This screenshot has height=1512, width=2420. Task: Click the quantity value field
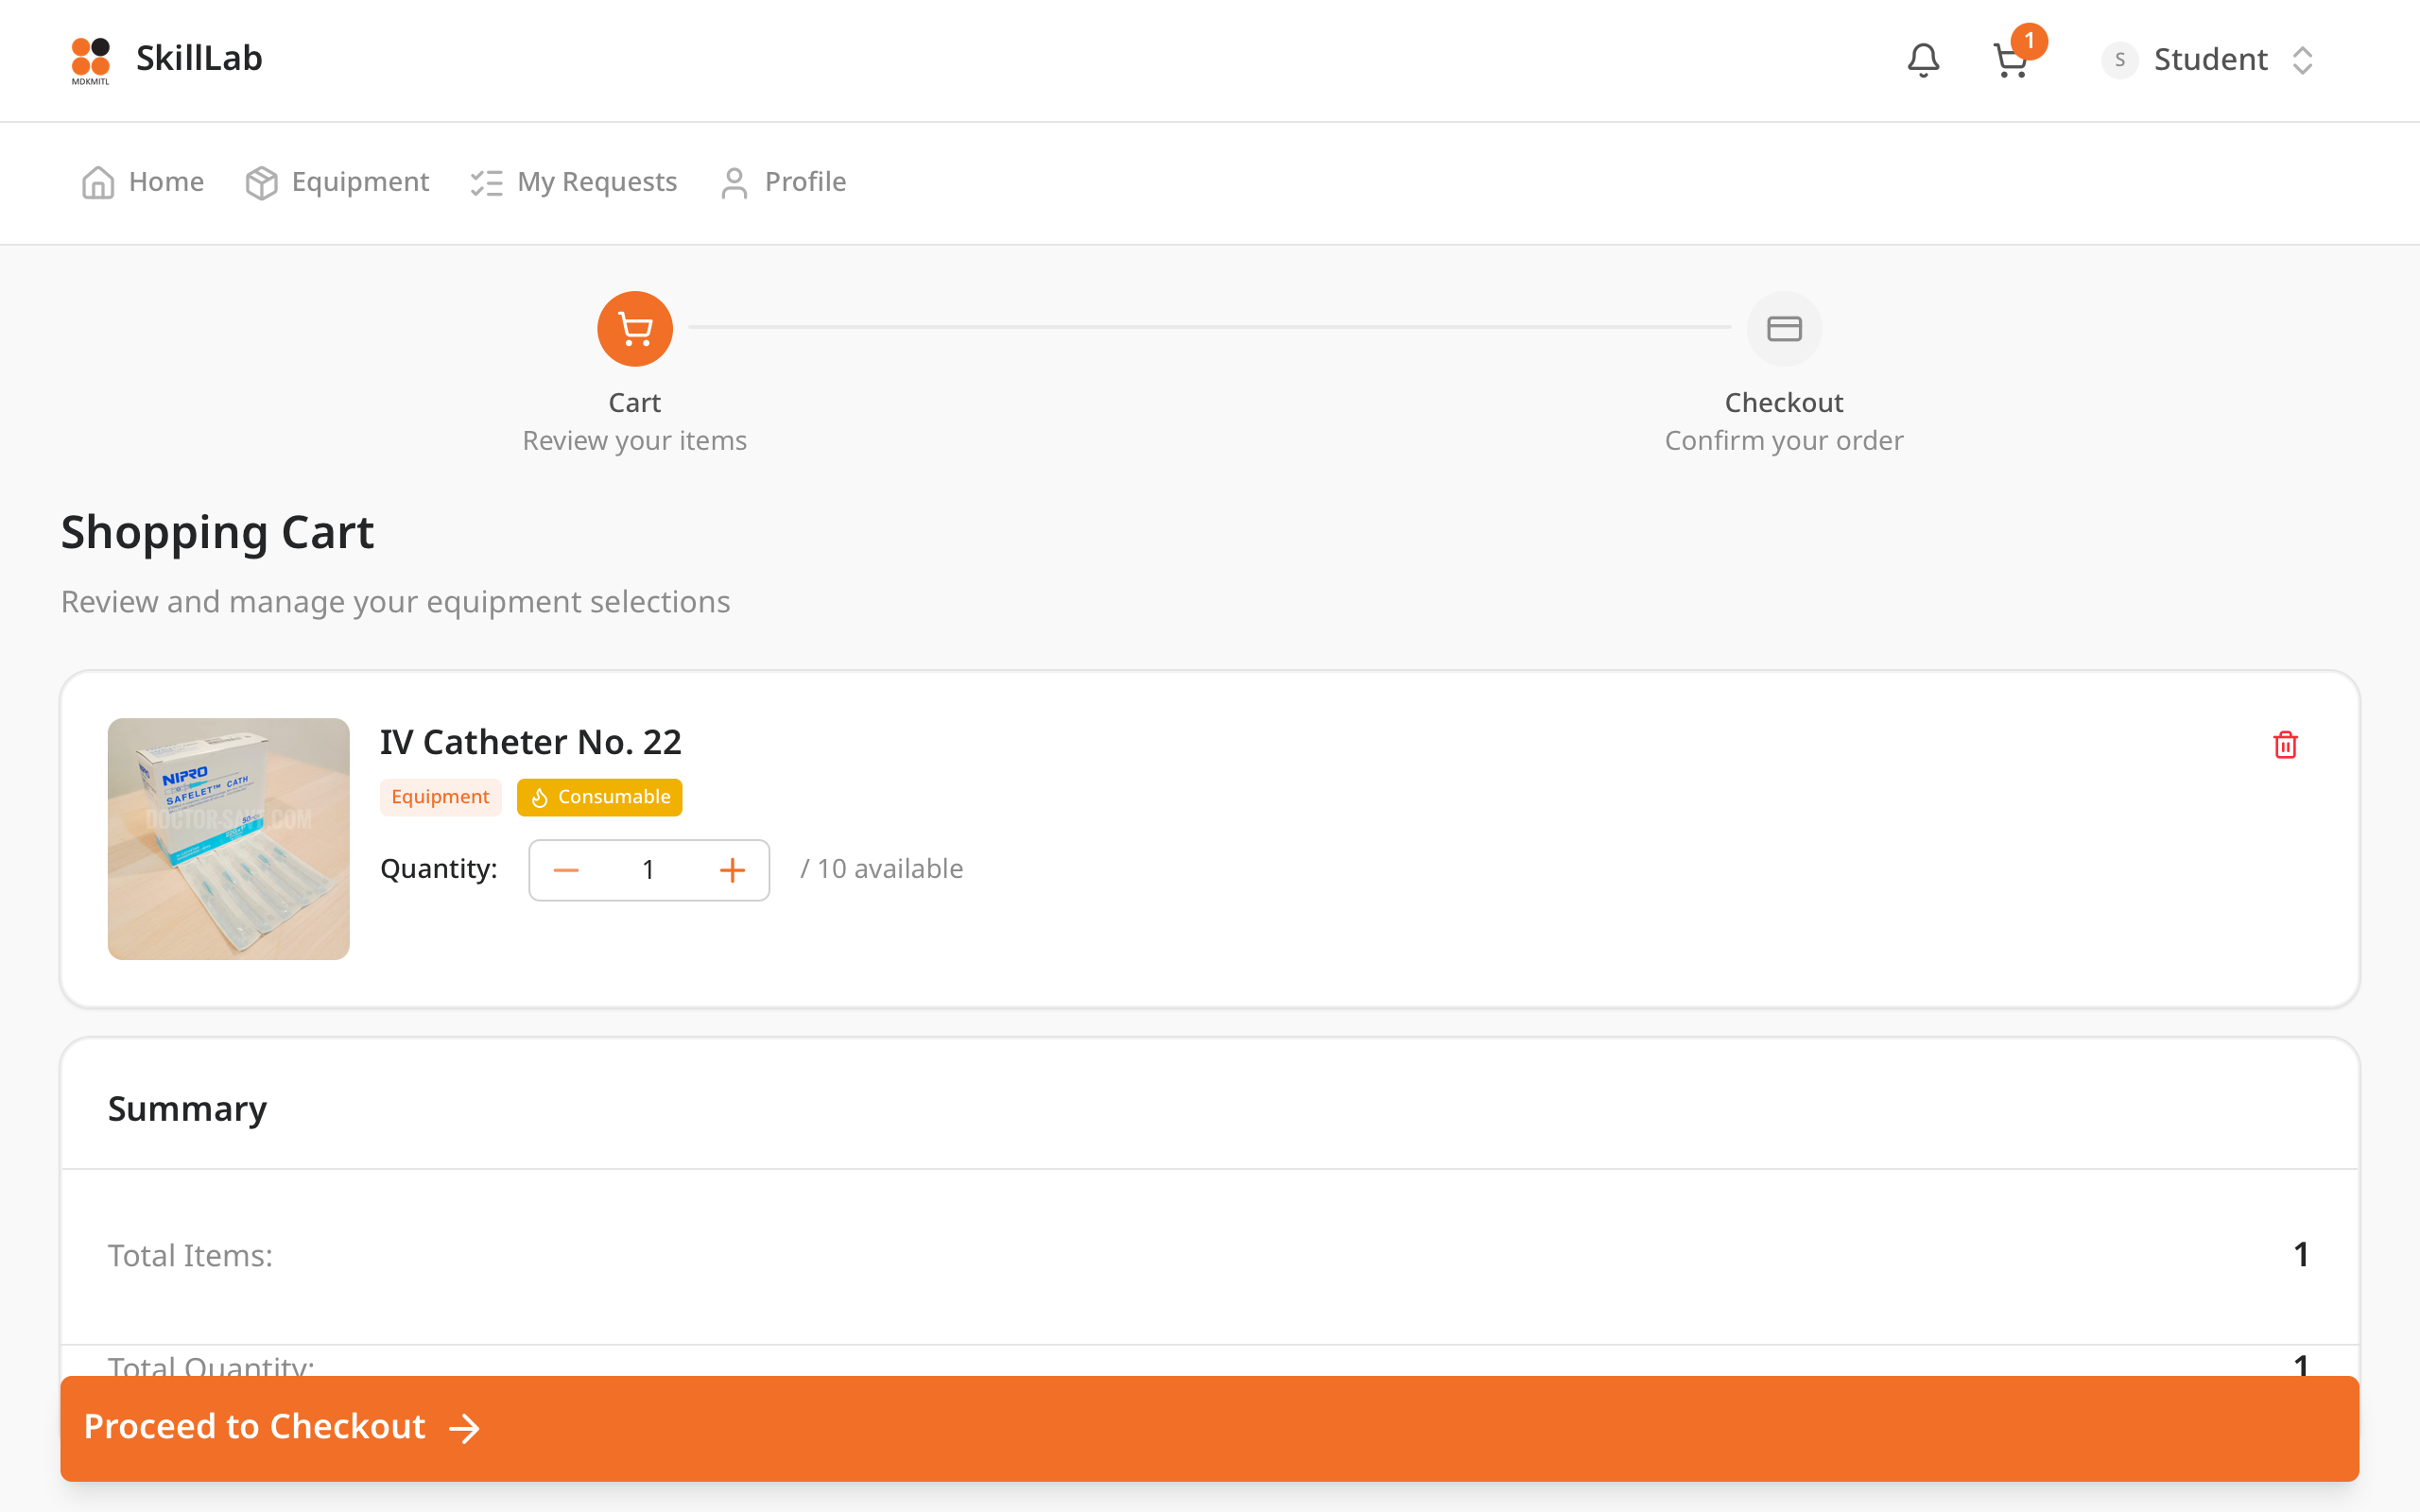coord(648,870)
